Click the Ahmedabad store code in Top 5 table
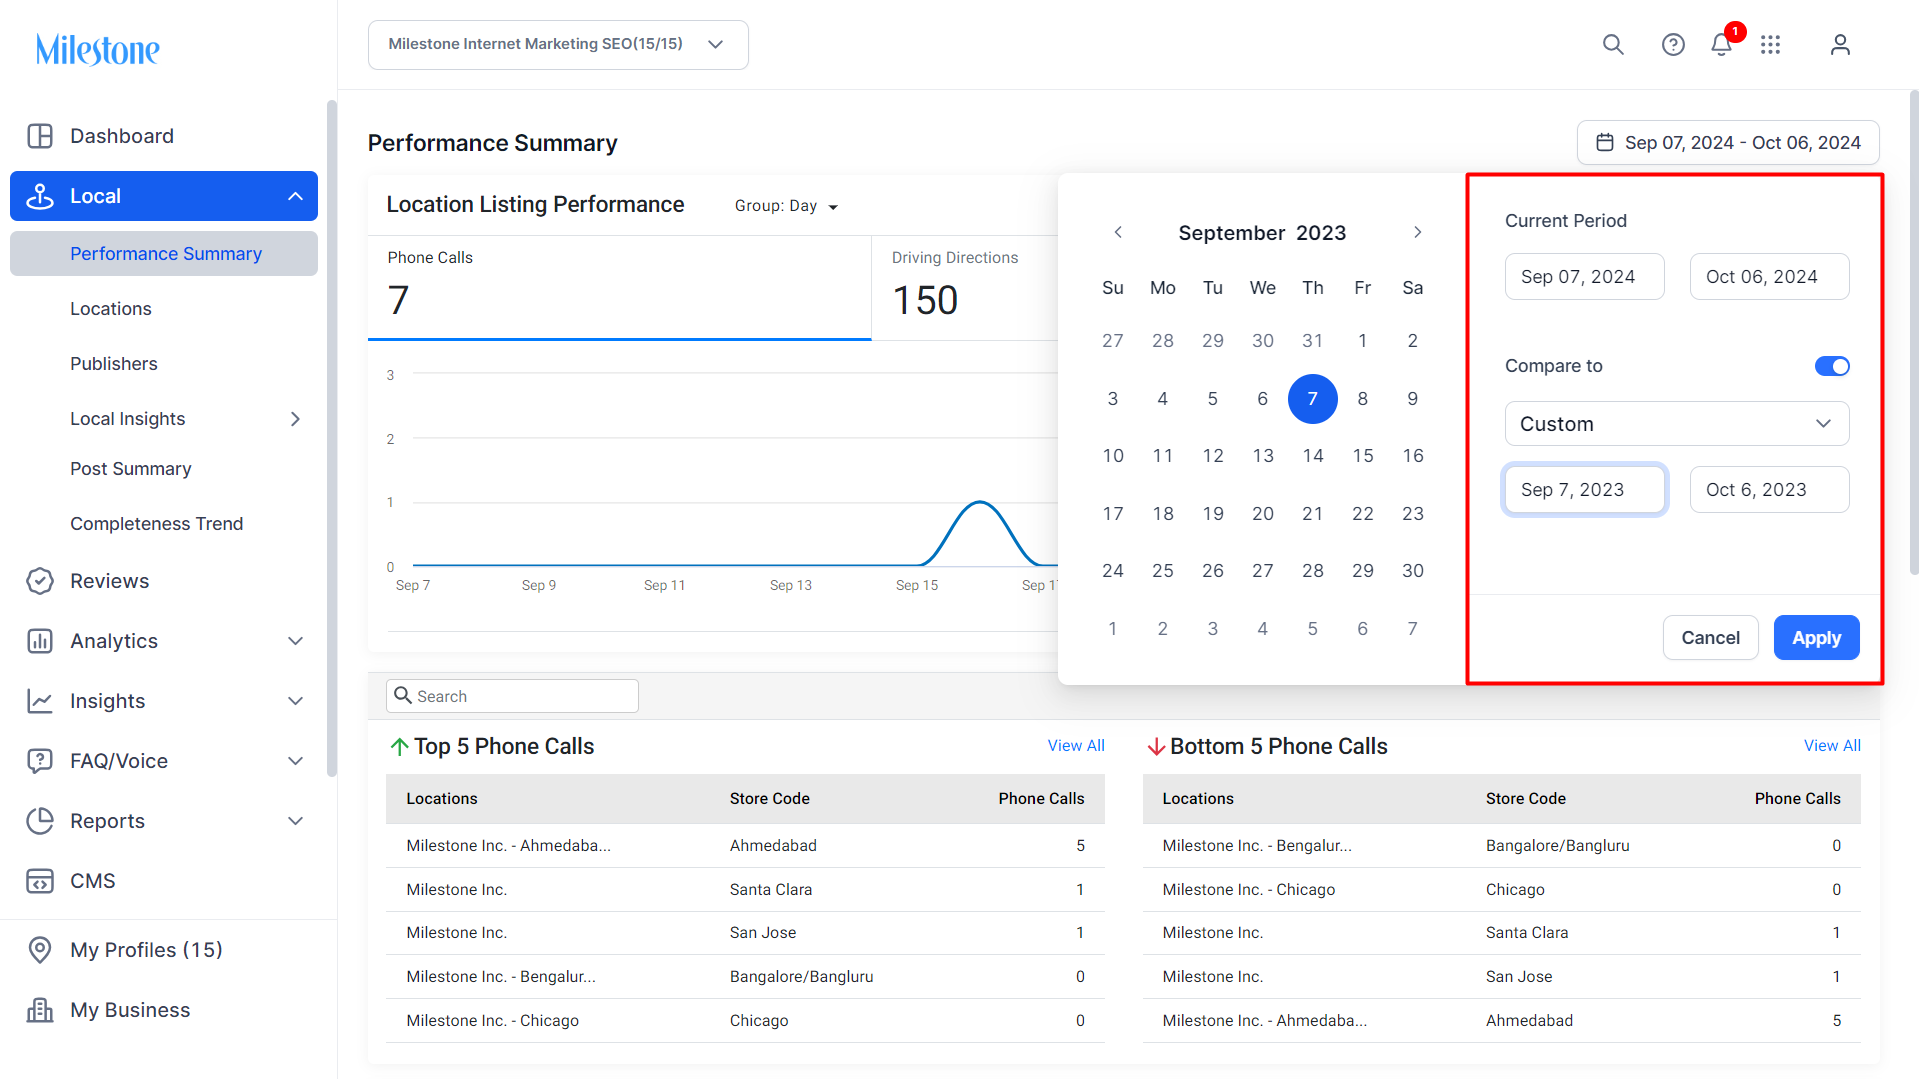This screenshot has height=1079, width=1919. (773, 846)
